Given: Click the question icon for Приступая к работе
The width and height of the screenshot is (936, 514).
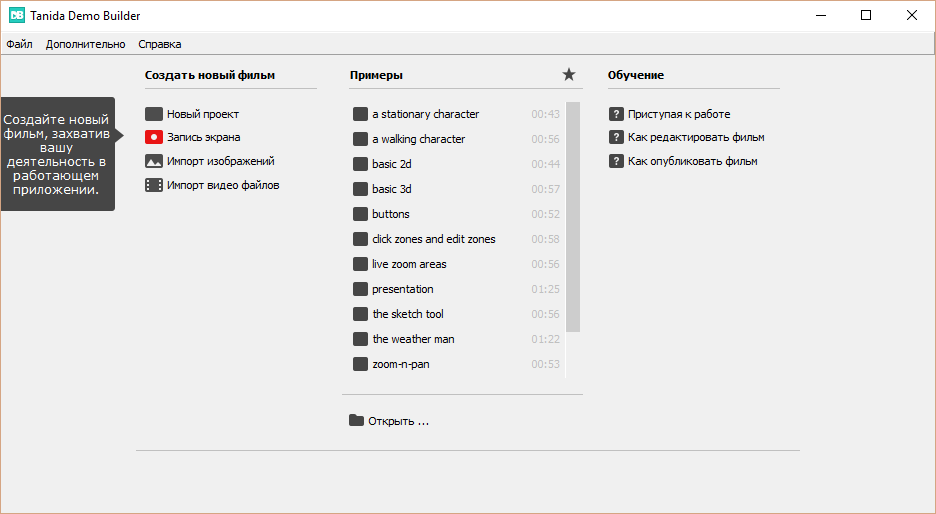Looking at the screenshot, I should [616, 114].
